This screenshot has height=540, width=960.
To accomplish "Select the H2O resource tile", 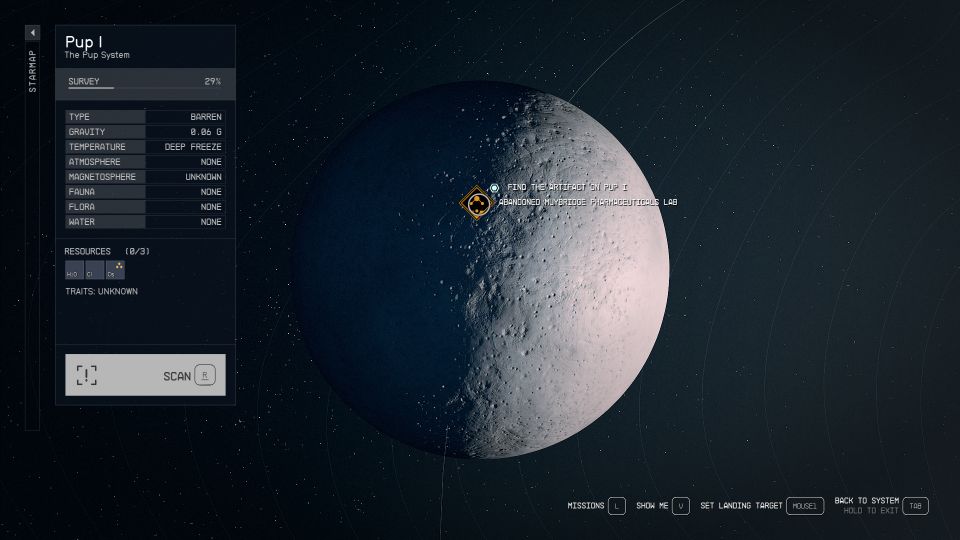I will [74, 270].
